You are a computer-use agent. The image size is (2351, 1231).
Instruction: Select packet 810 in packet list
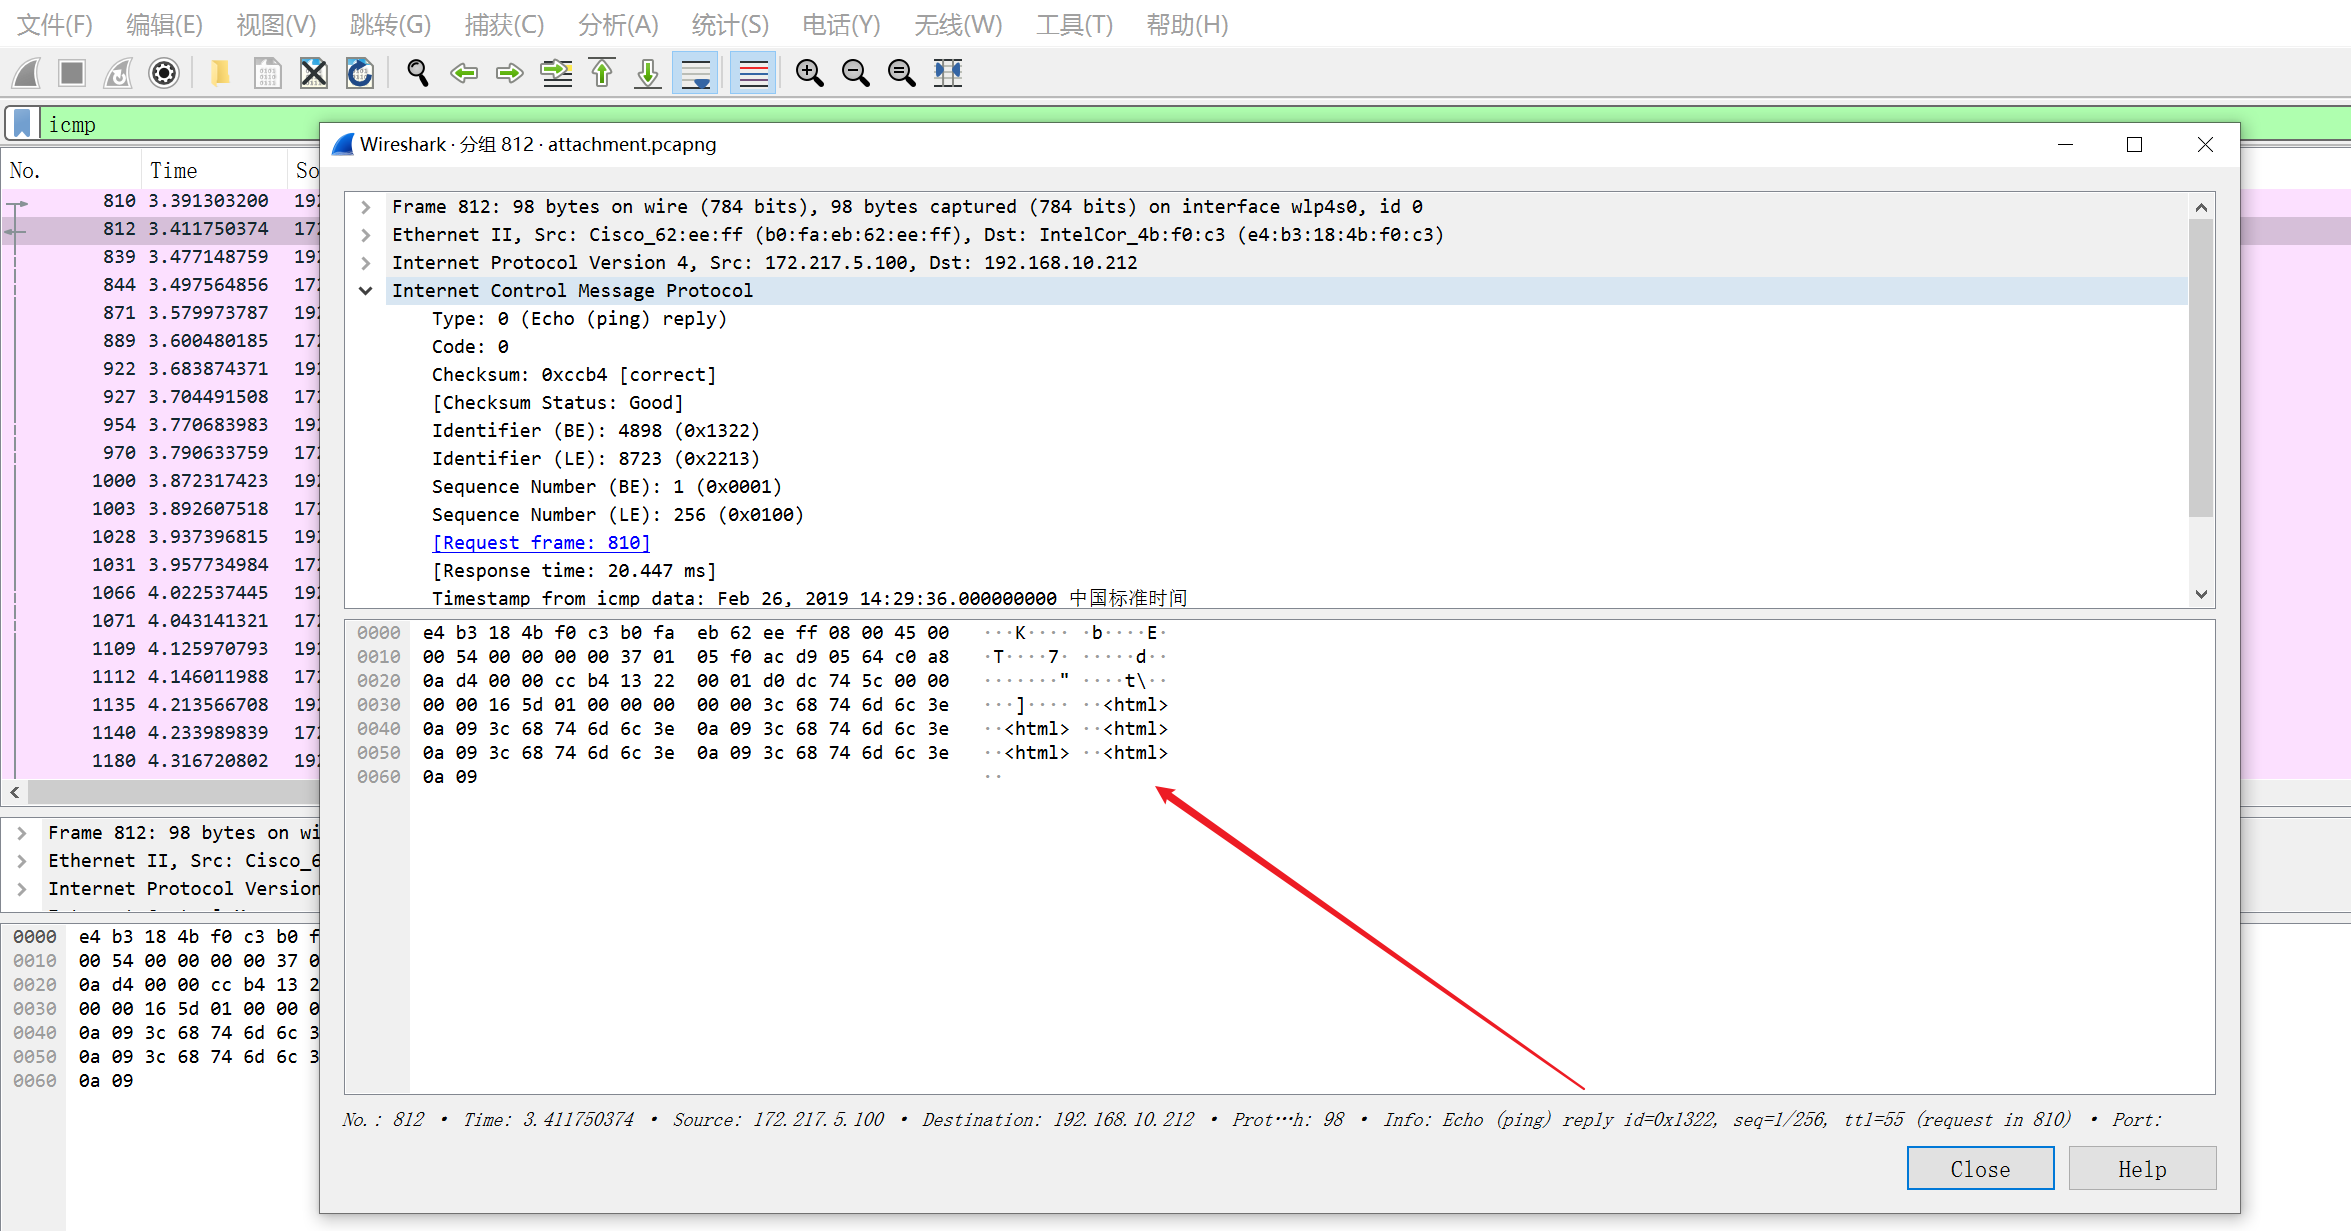[162, 201]
